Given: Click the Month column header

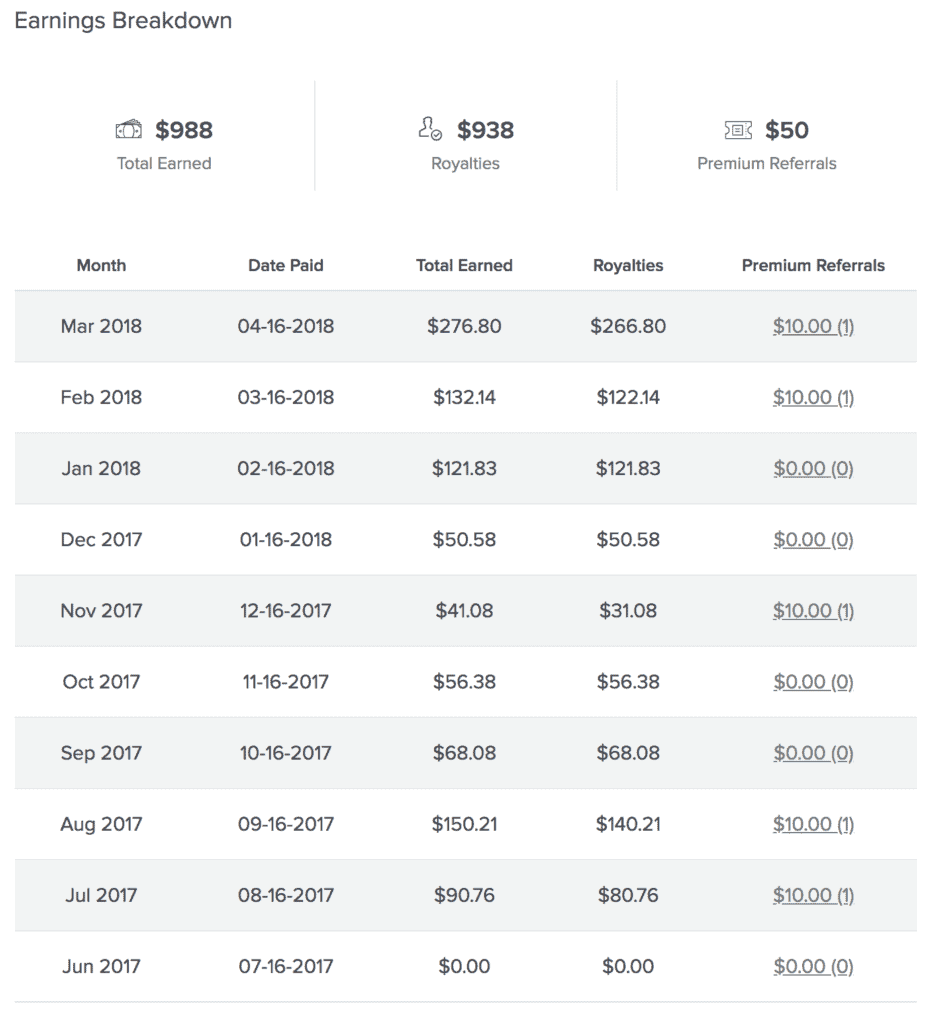Looking at the screenshot, I should pos(101,265).
